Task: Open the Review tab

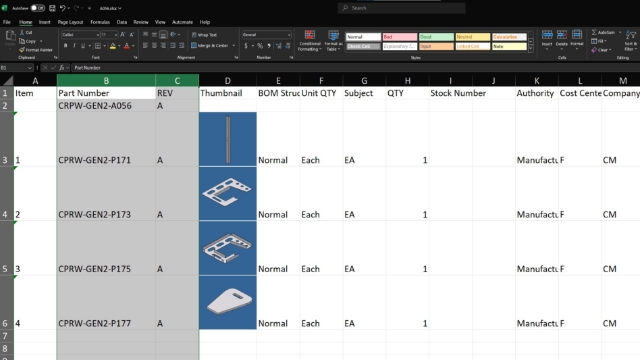Action: click(x=141, y=22)
